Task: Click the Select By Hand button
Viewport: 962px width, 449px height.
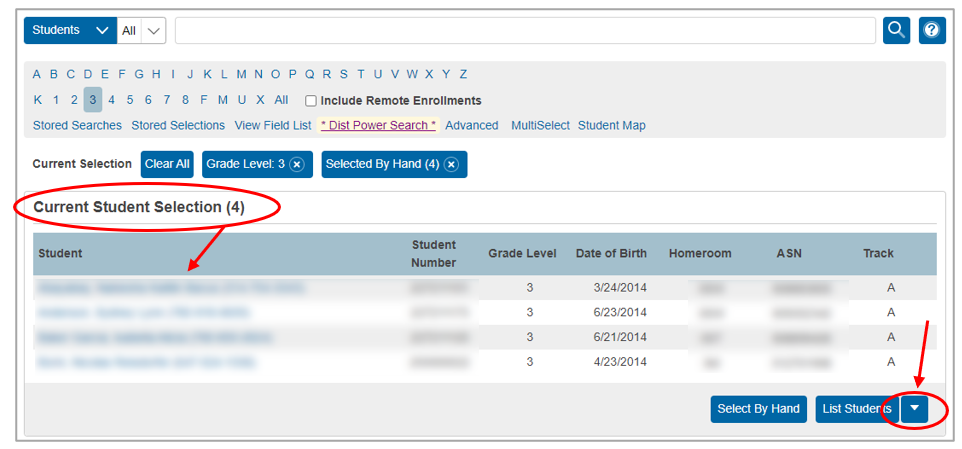Action: [x=758, y=409]
